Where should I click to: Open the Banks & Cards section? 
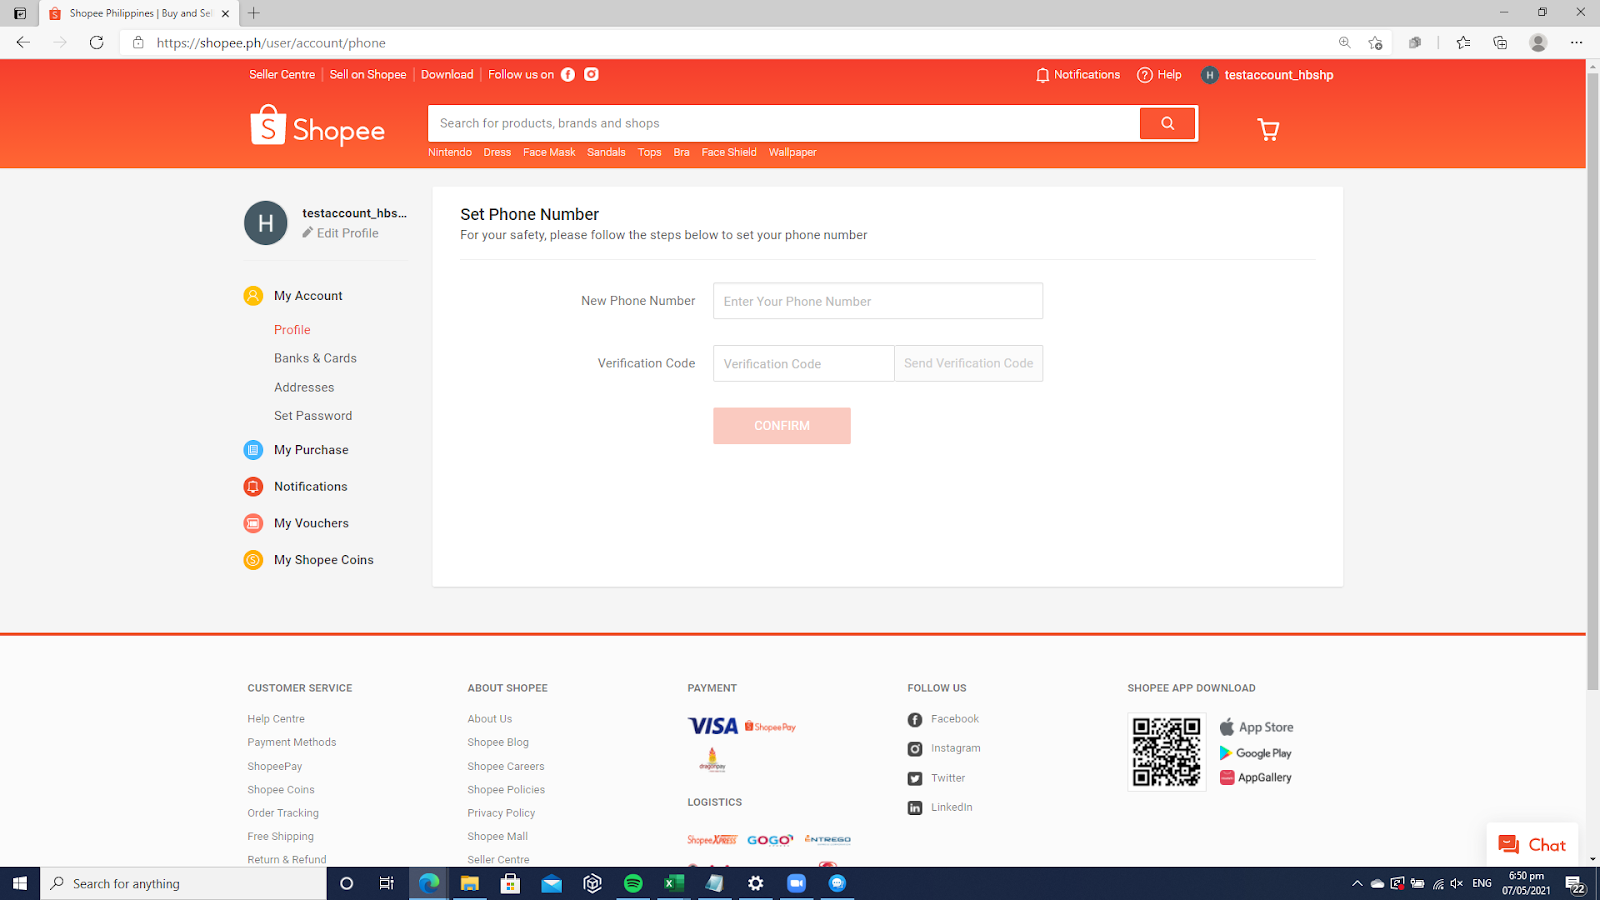pos(314,358)
